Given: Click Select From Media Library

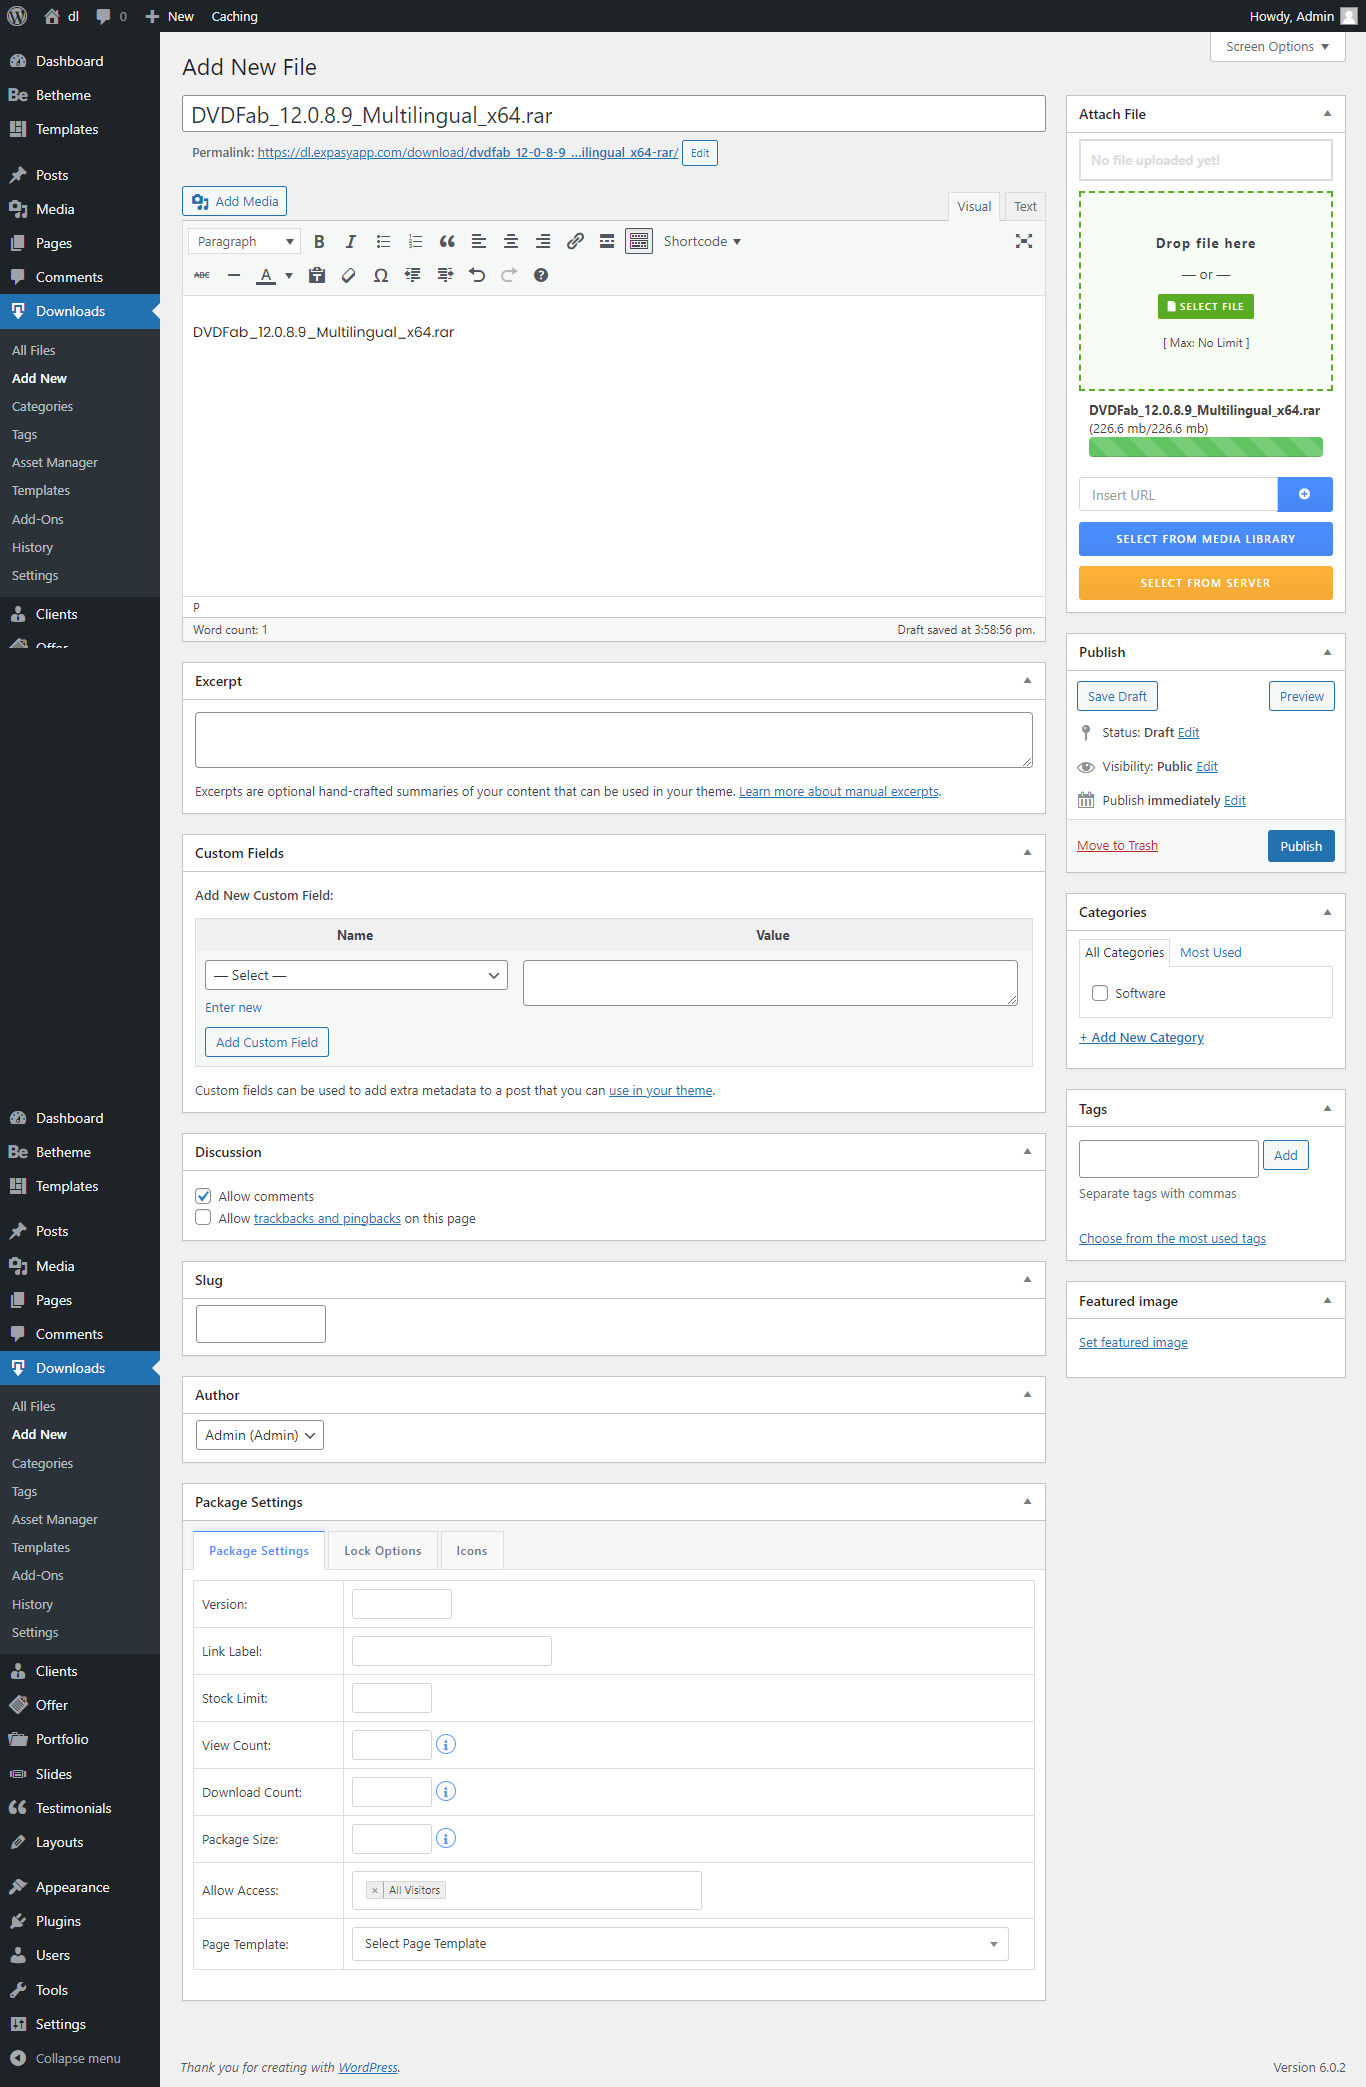Looking at the screenshot, I should click(x=1205, y=539).
